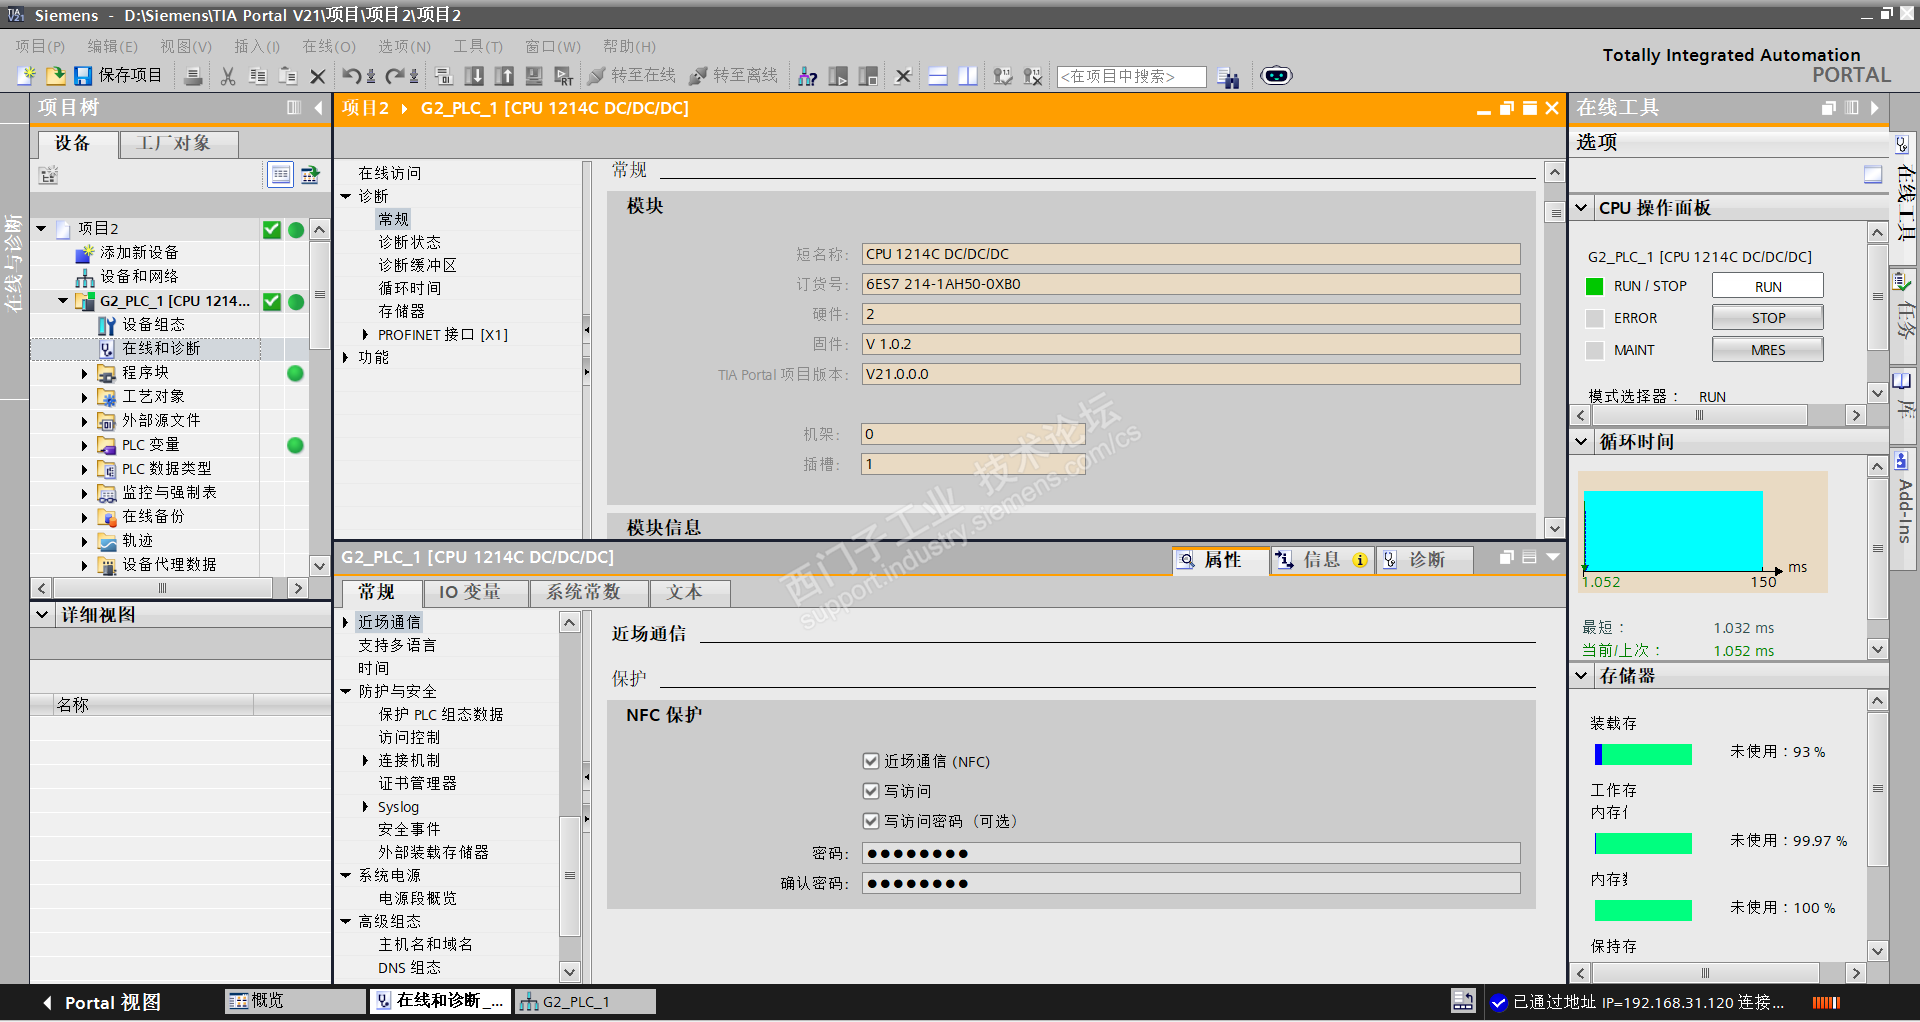This screenshot has height=1022, width=1920.
Task: Click the paste clipboard icon
Action: click(x=288, y=76)
